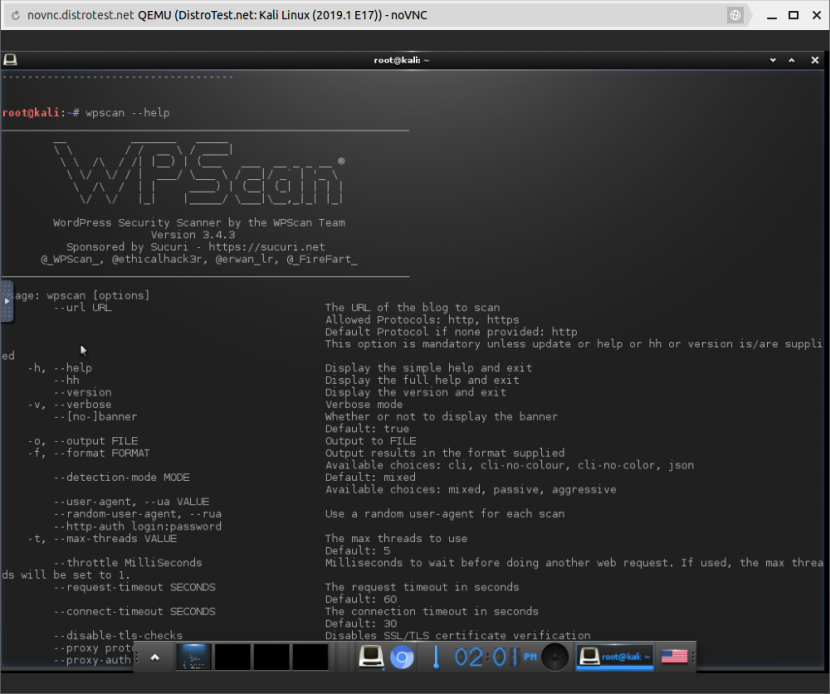Switch to the first virtual desktop thumbnail
The image size is (830, 694).
(x=194, y=657)
